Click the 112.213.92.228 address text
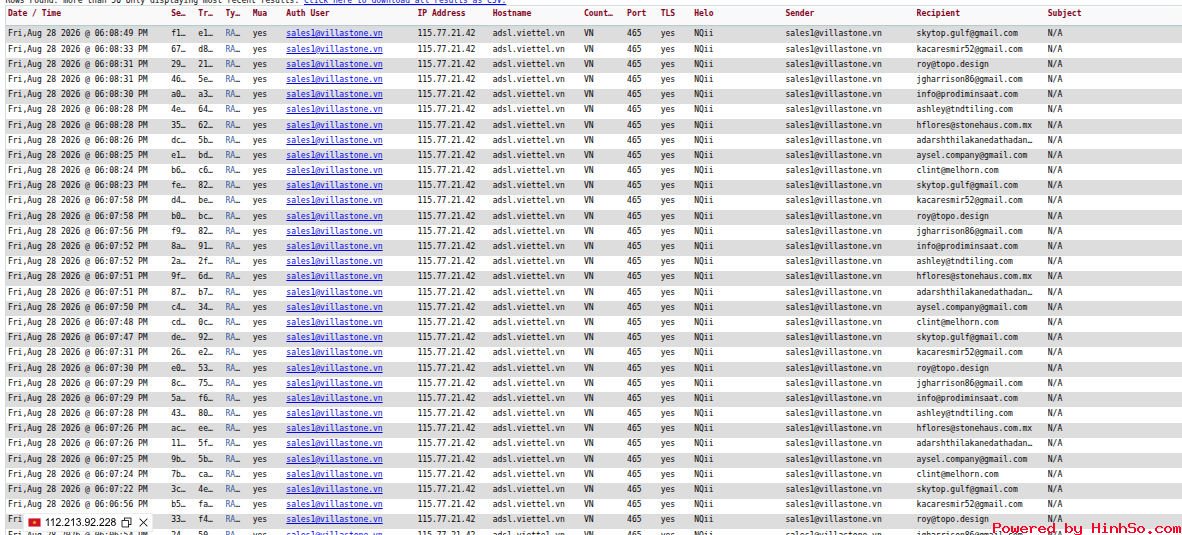The image size is (1182, 535). coord(80,522)
